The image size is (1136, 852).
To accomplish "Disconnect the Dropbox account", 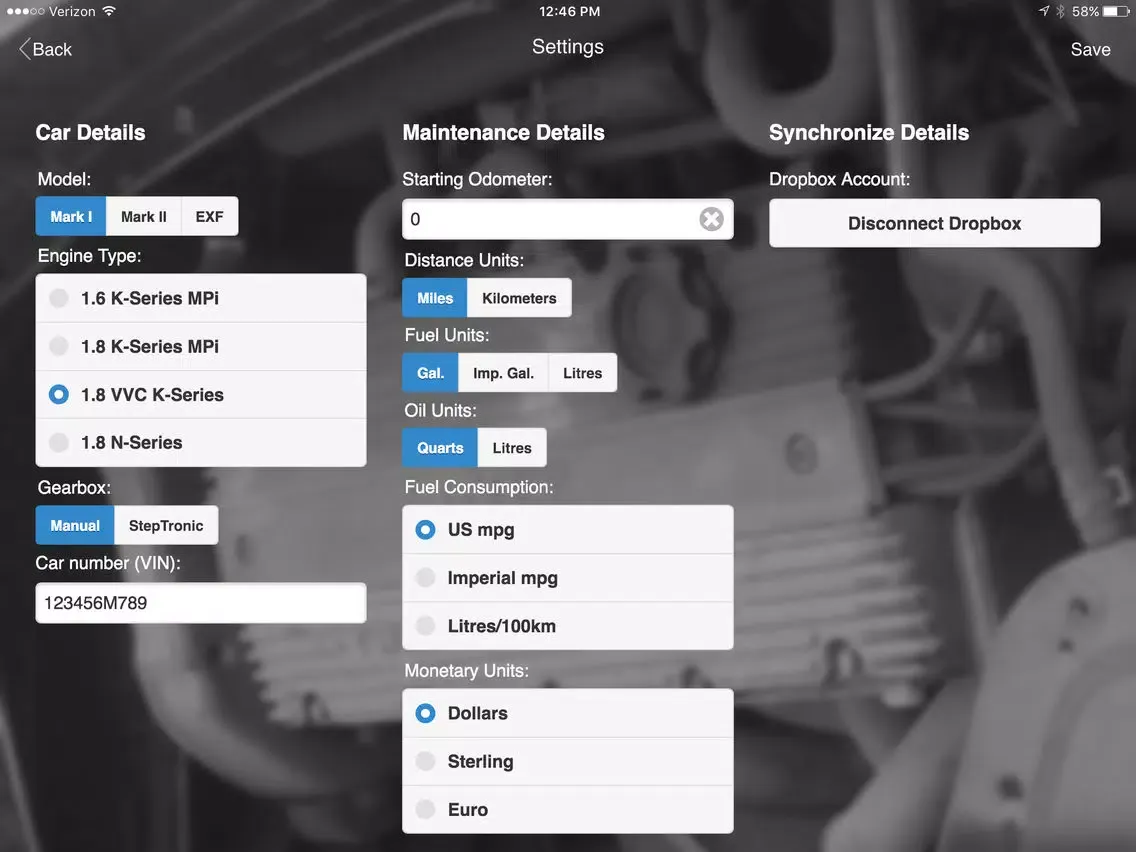I will [x=935, y=223].
